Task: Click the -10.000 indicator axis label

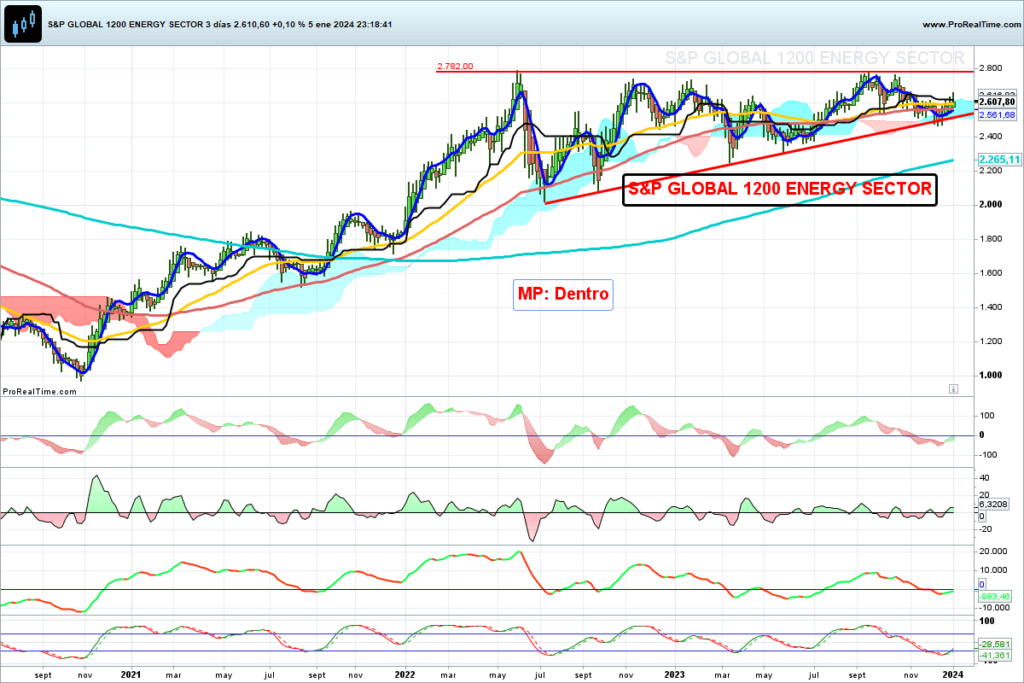Action: 993,607
